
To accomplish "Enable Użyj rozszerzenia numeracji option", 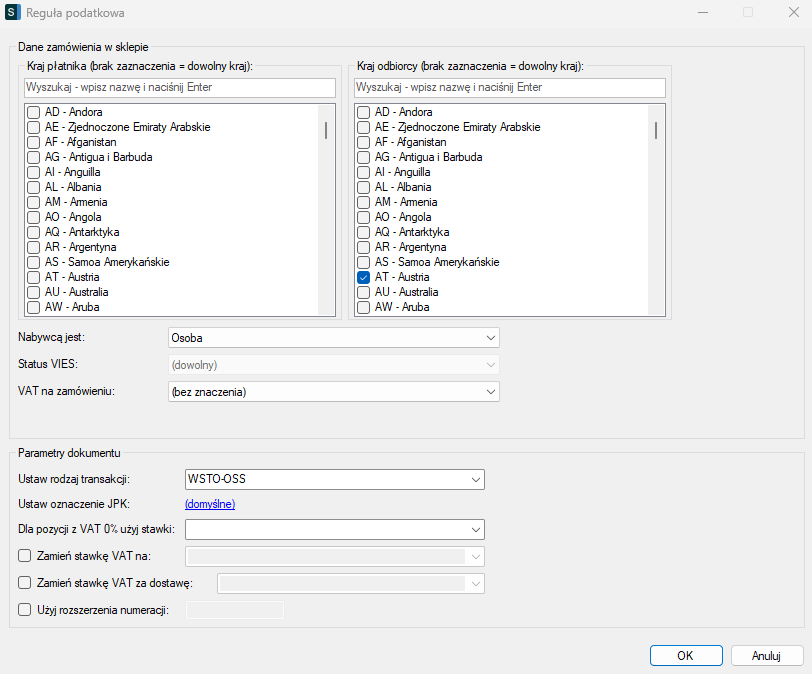I will click(25, 609).
